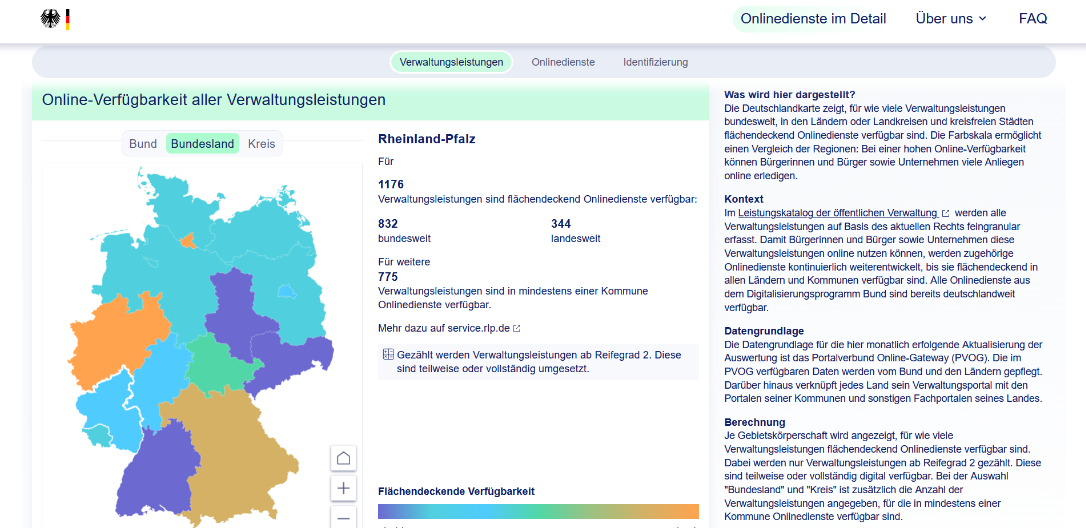Click external link icon beside service.rlp.de
This screenshot has width=1086, height=528.
[517, 328]
